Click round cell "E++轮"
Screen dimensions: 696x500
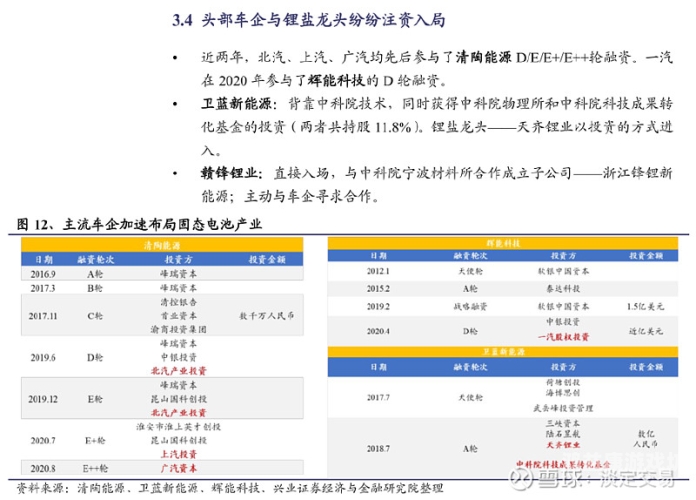[x=95, y=468]
